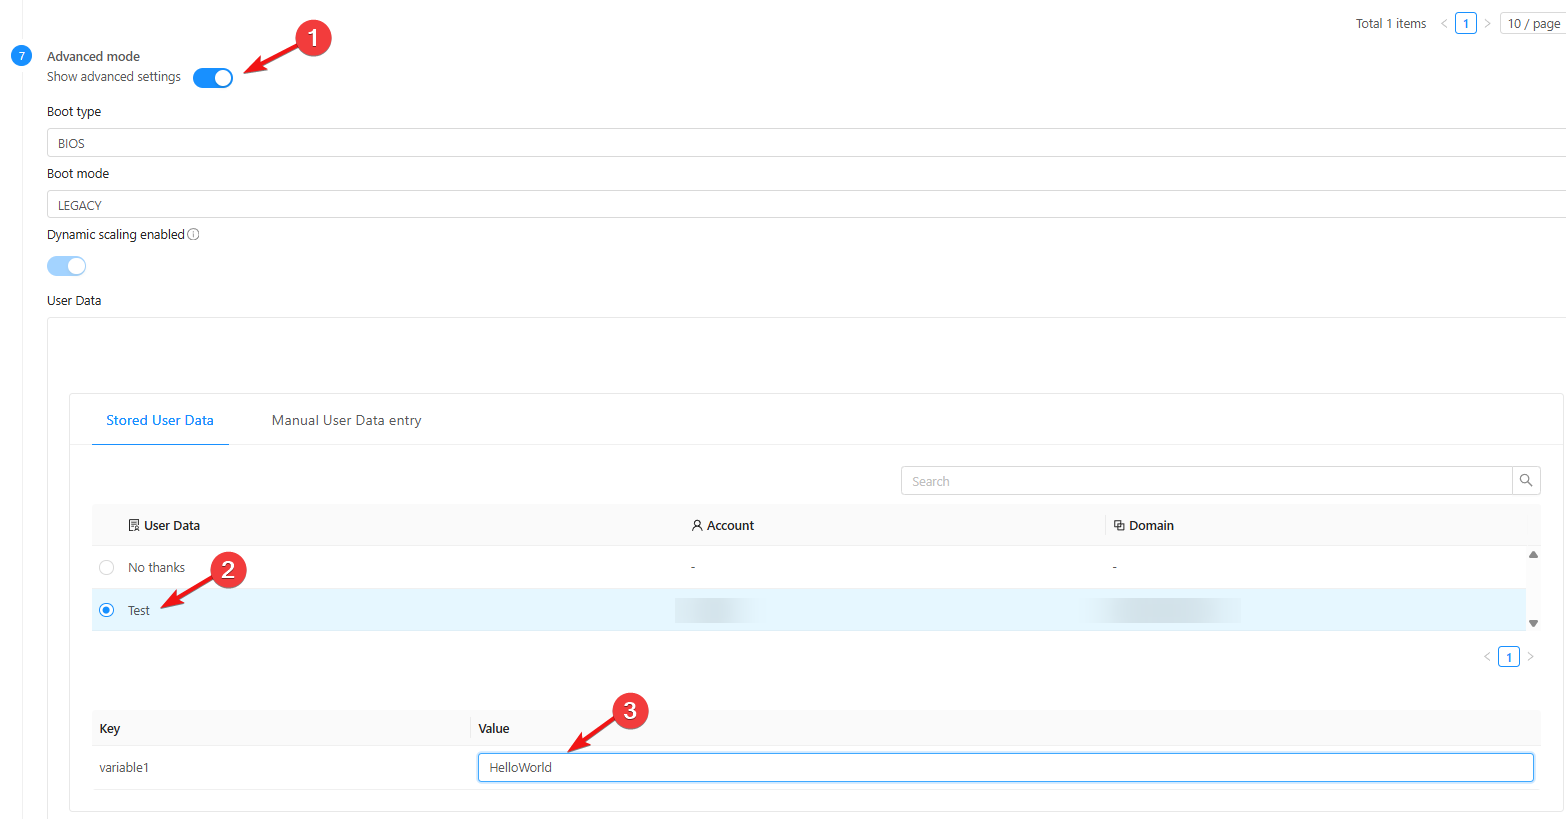The image size is (1566, 819).
Task: Click the Domain column header icon
Action: click(x=1119, y=526)
